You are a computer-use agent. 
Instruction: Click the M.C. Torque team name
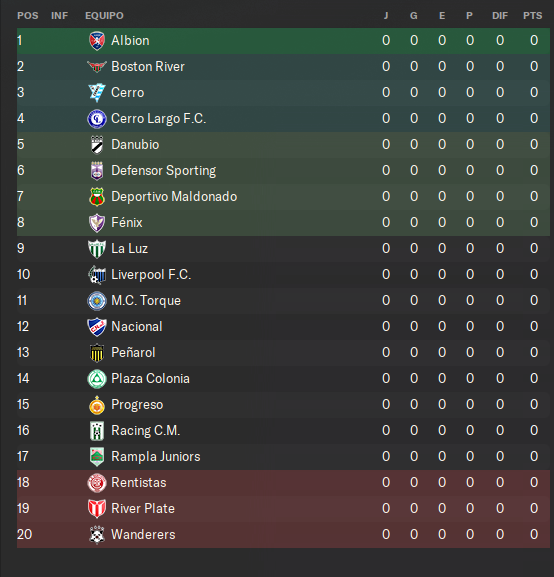(146, 301)
